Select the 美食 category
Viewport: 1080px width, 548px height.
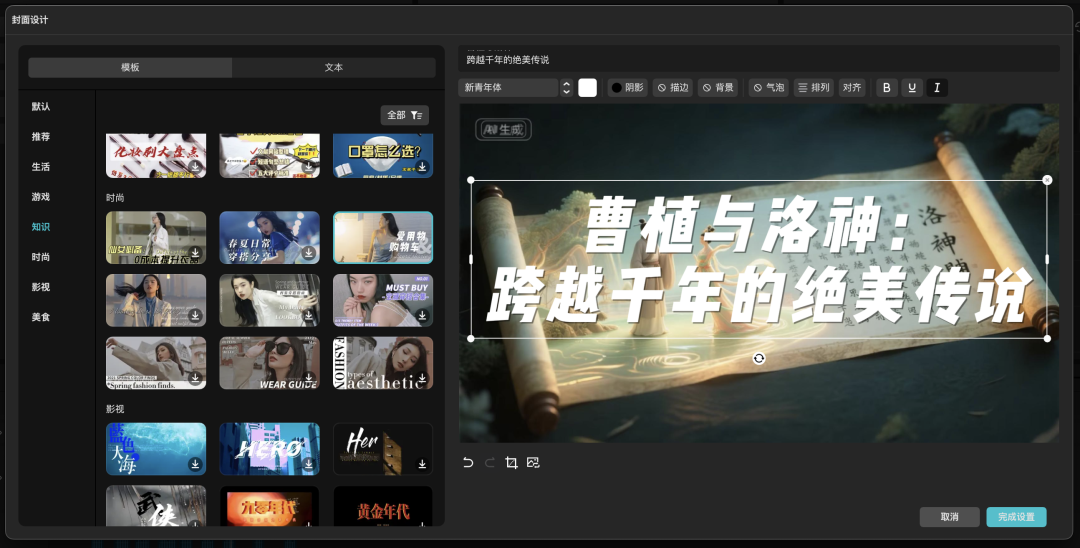click(x=41, y=317)
